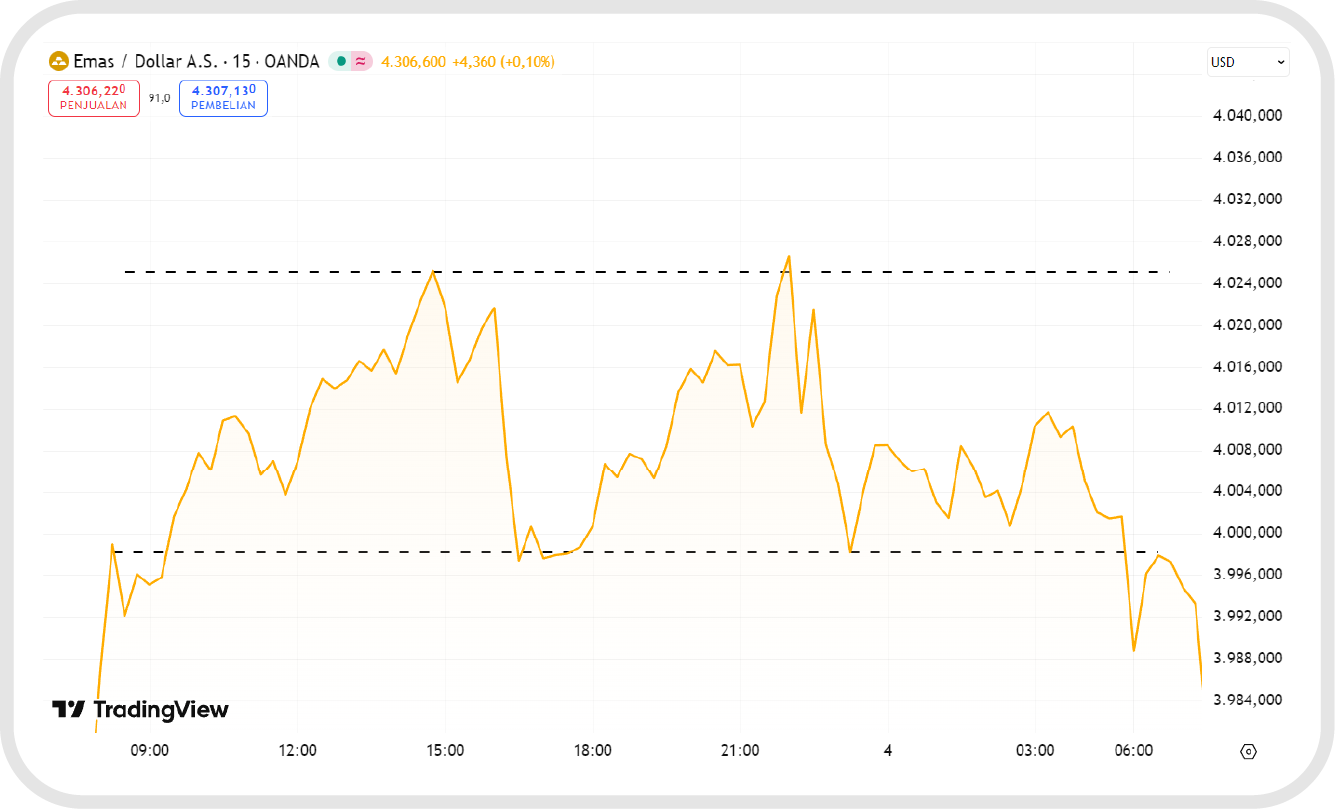The height and width of the screenshot is (809, 1335).
Task: Click the blue PEMBELIAN buy button
Action: click(223, 98)
